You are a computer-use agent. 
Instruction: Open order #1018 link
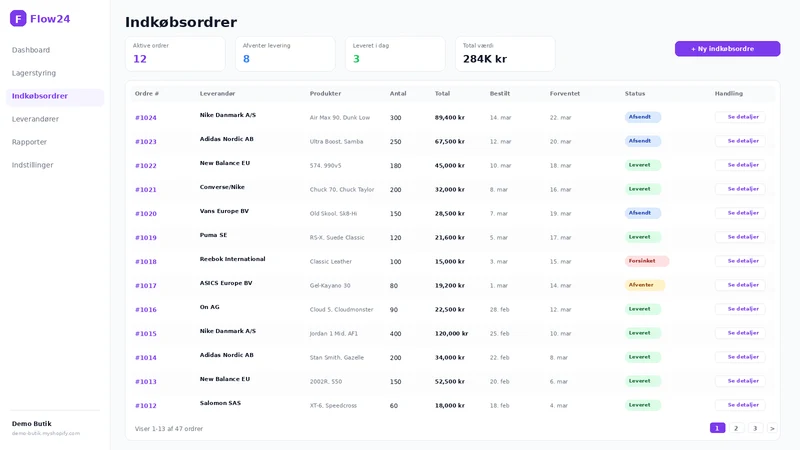tap(145, 262)
